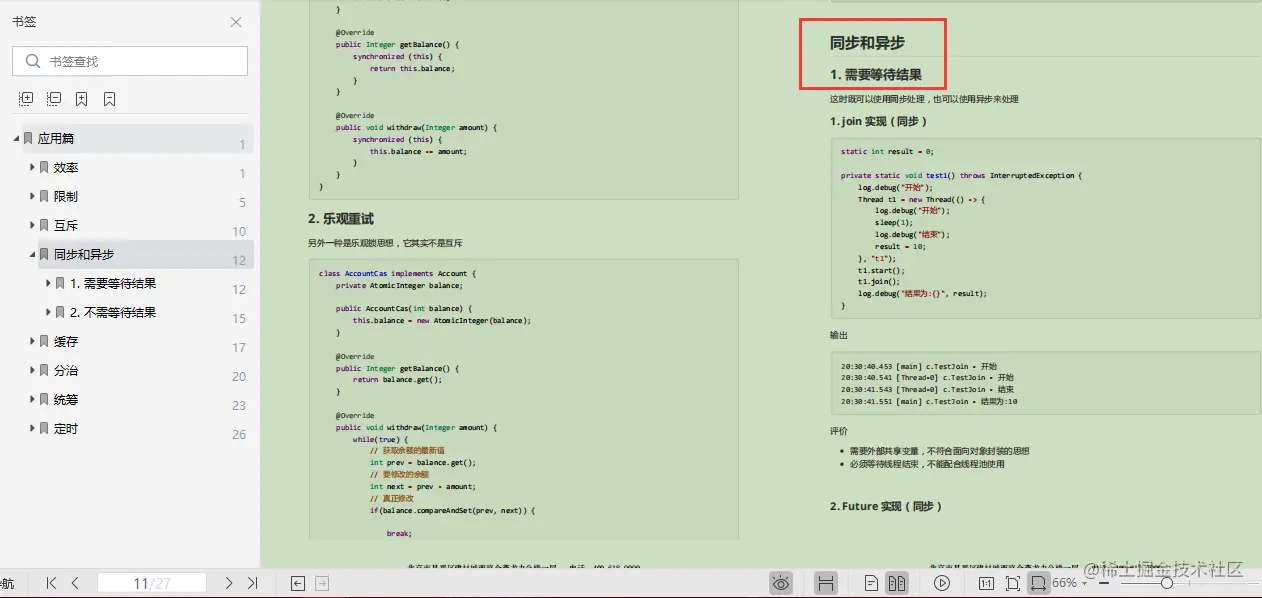
Task: Collapse the 同步和异步 bookmark node
Action: 32,254
